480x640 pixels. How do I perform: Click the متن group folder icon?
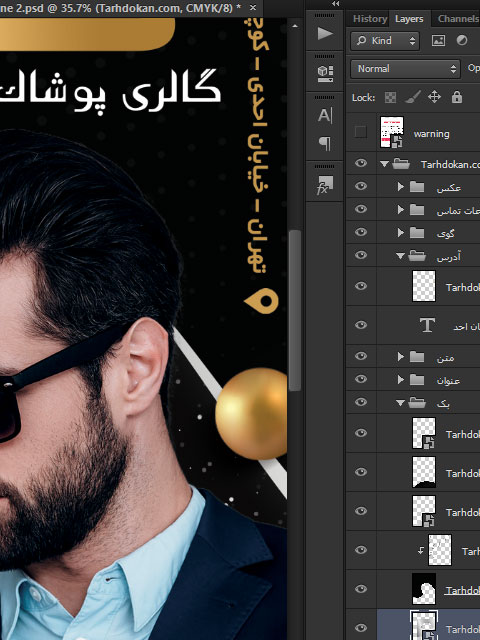[417, 357]
